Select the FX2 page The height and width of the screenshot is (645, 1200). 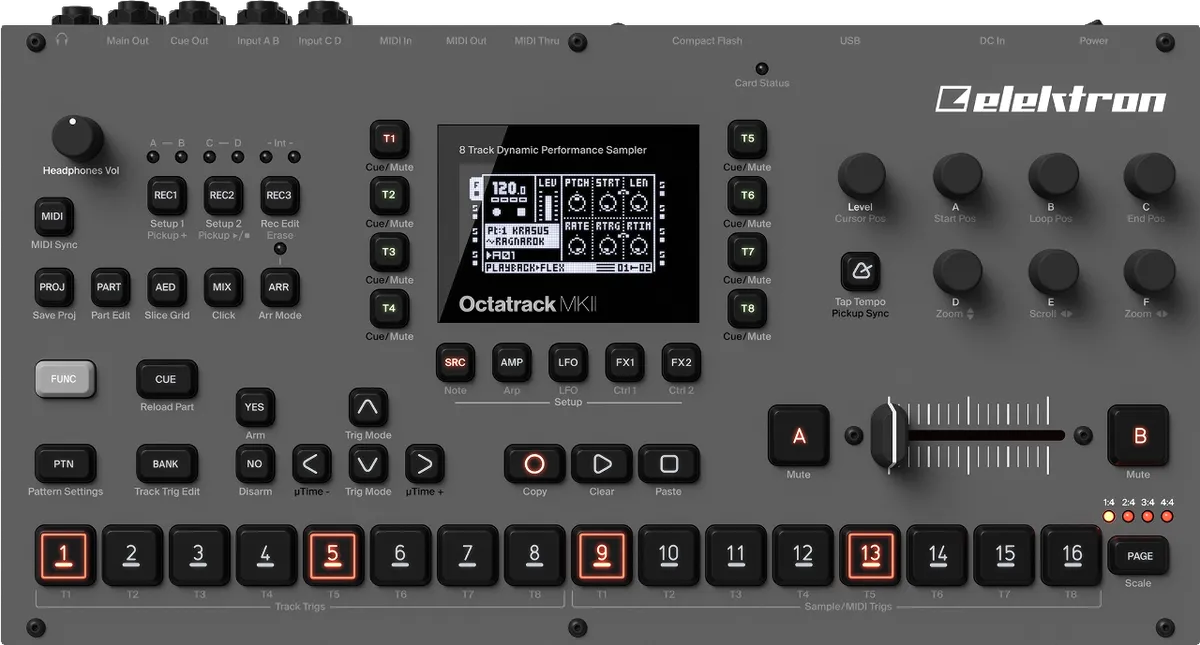point(681,363)
